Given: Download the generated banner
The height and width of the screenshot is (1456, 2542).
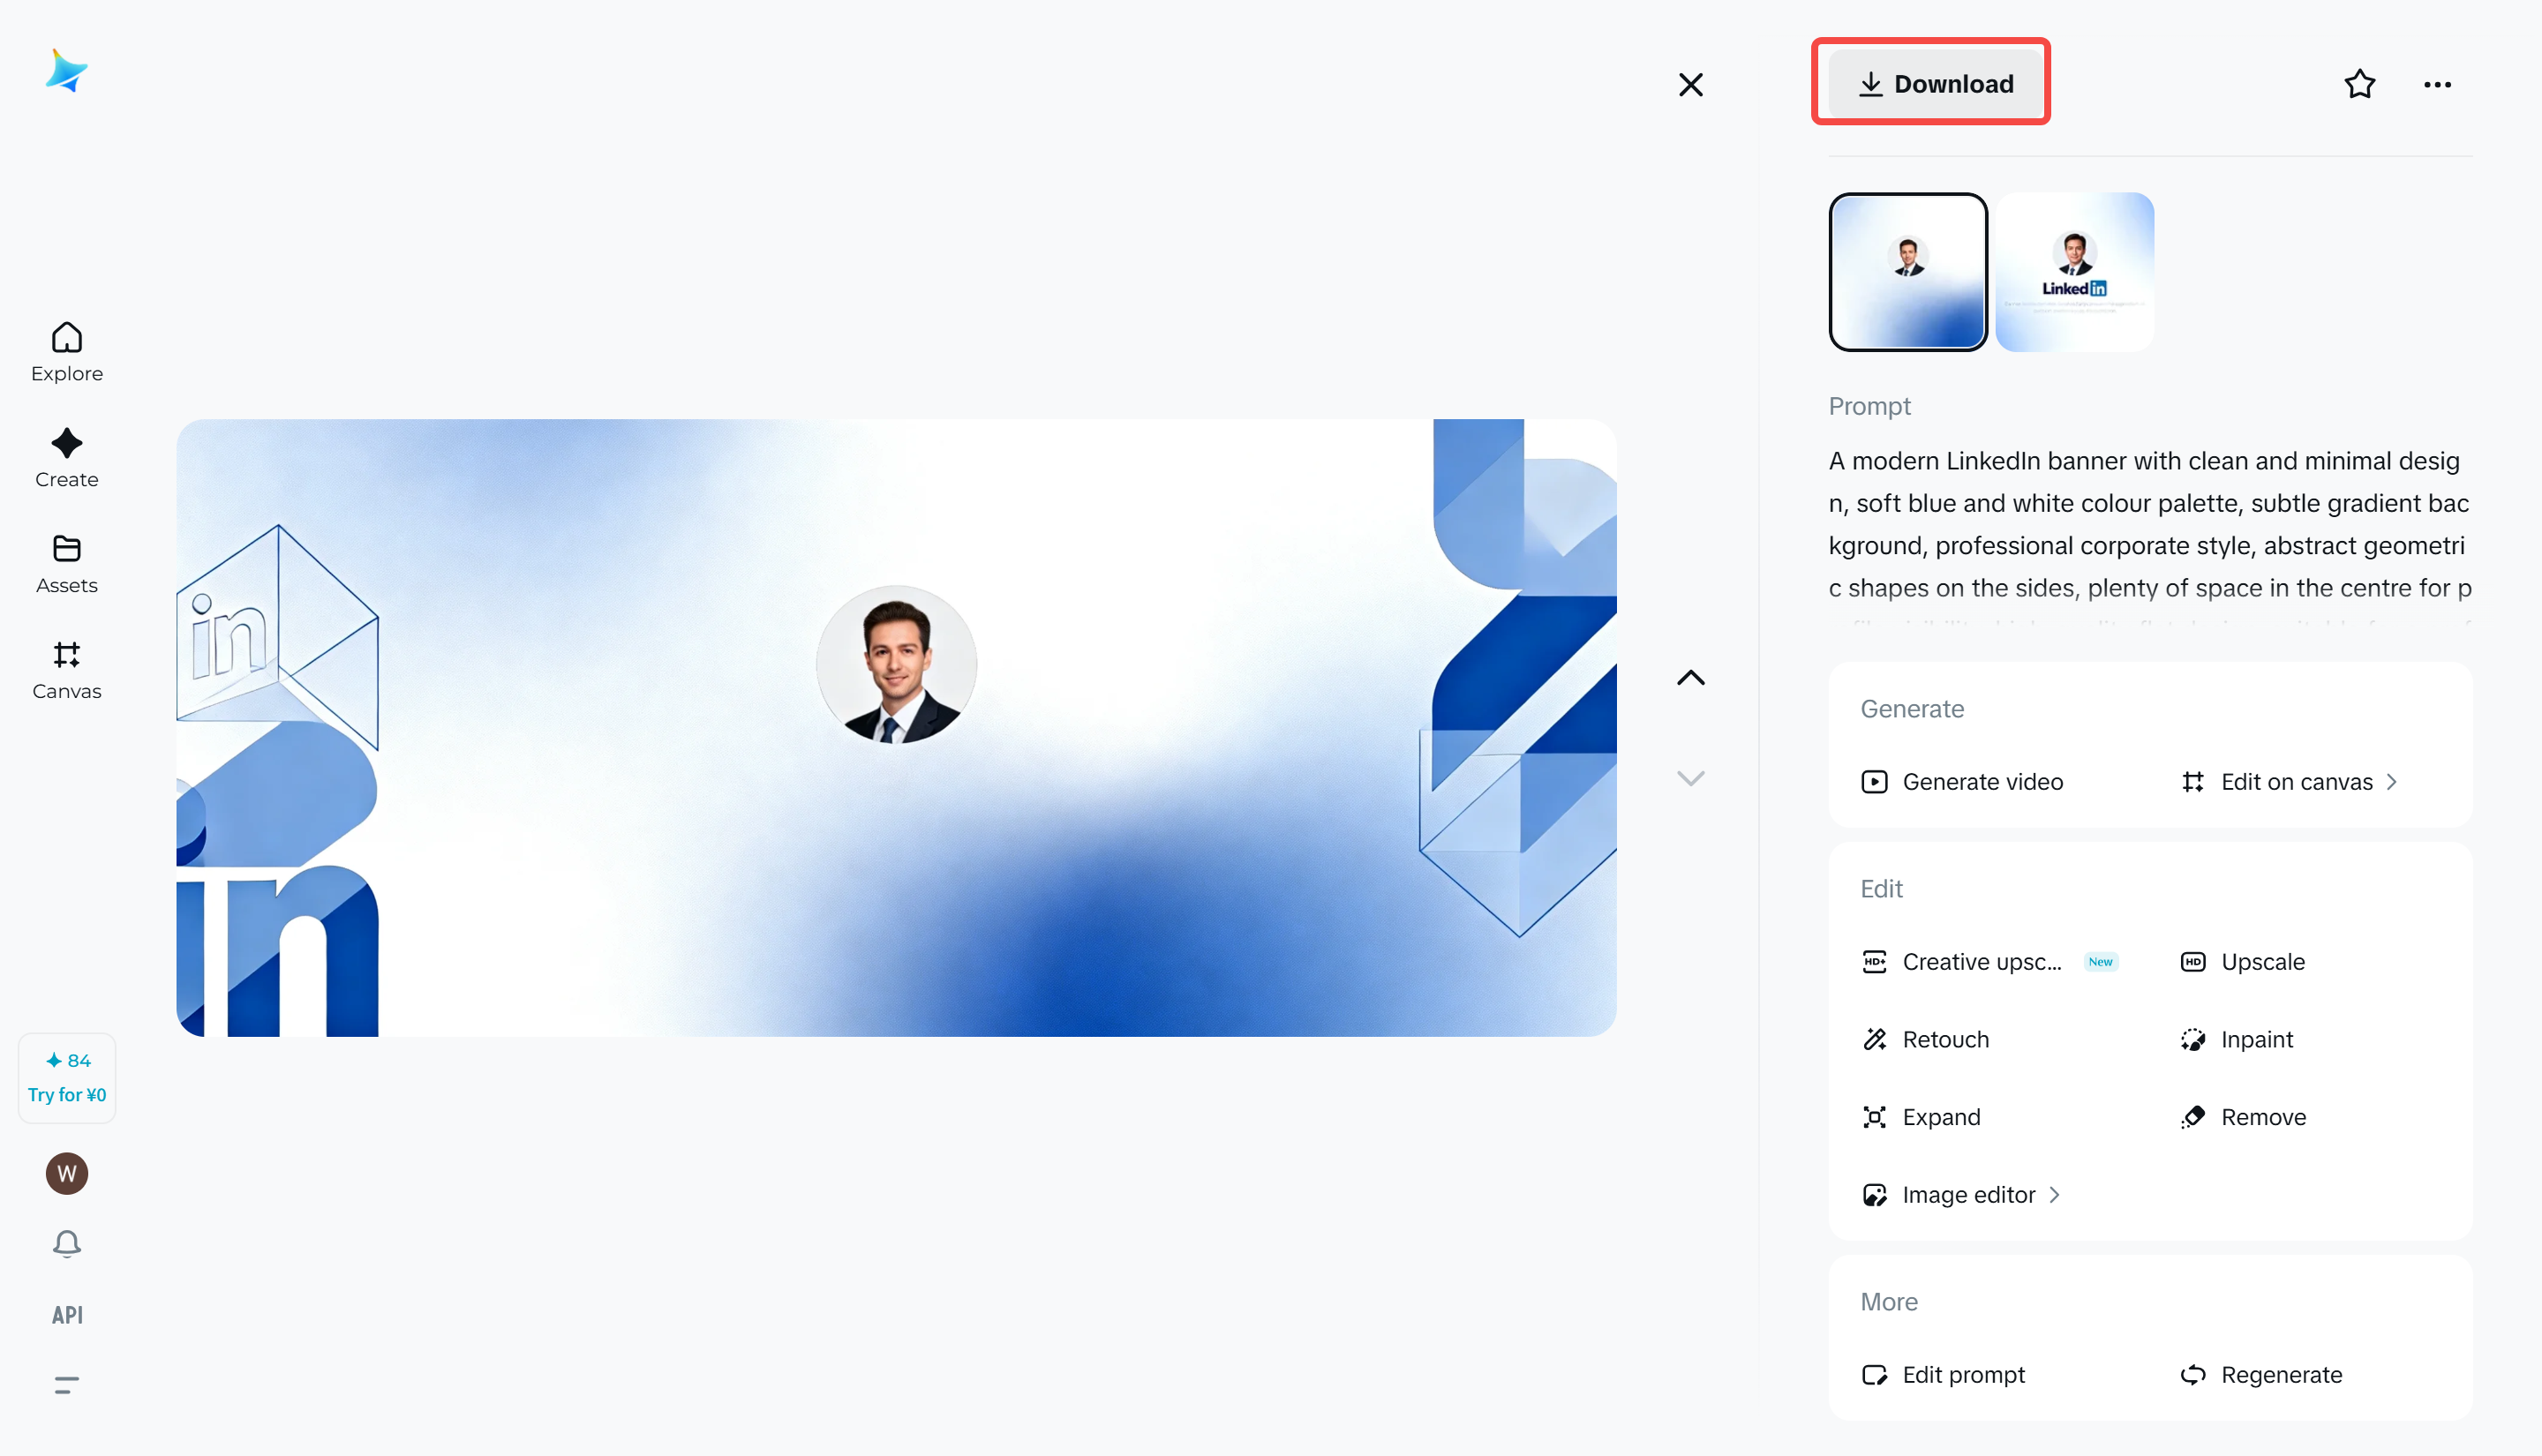Looking at the screenshot, I should pos(1931,83).
